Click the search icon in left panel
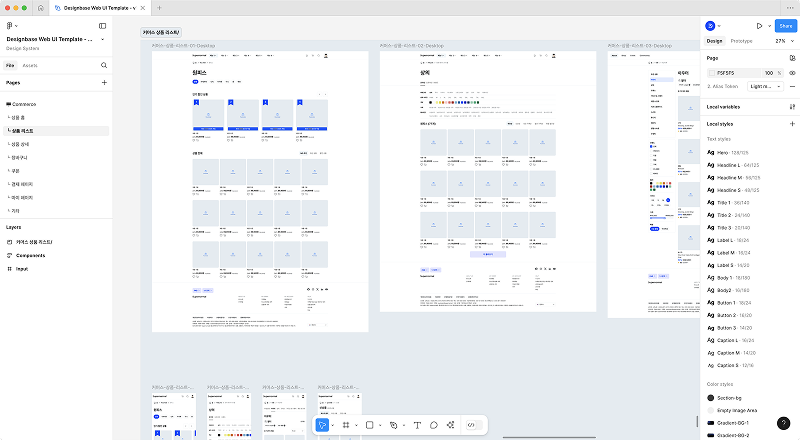Viewport: 800px width, 440px height. 104,65
